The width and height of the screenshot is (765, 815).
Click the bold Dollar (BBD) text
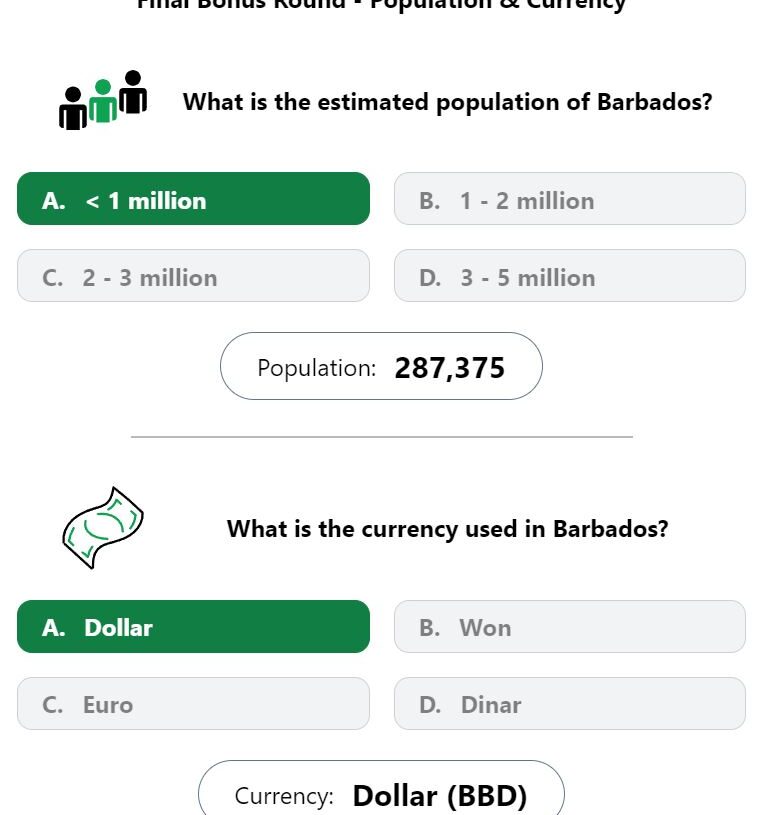coord(440,796)
